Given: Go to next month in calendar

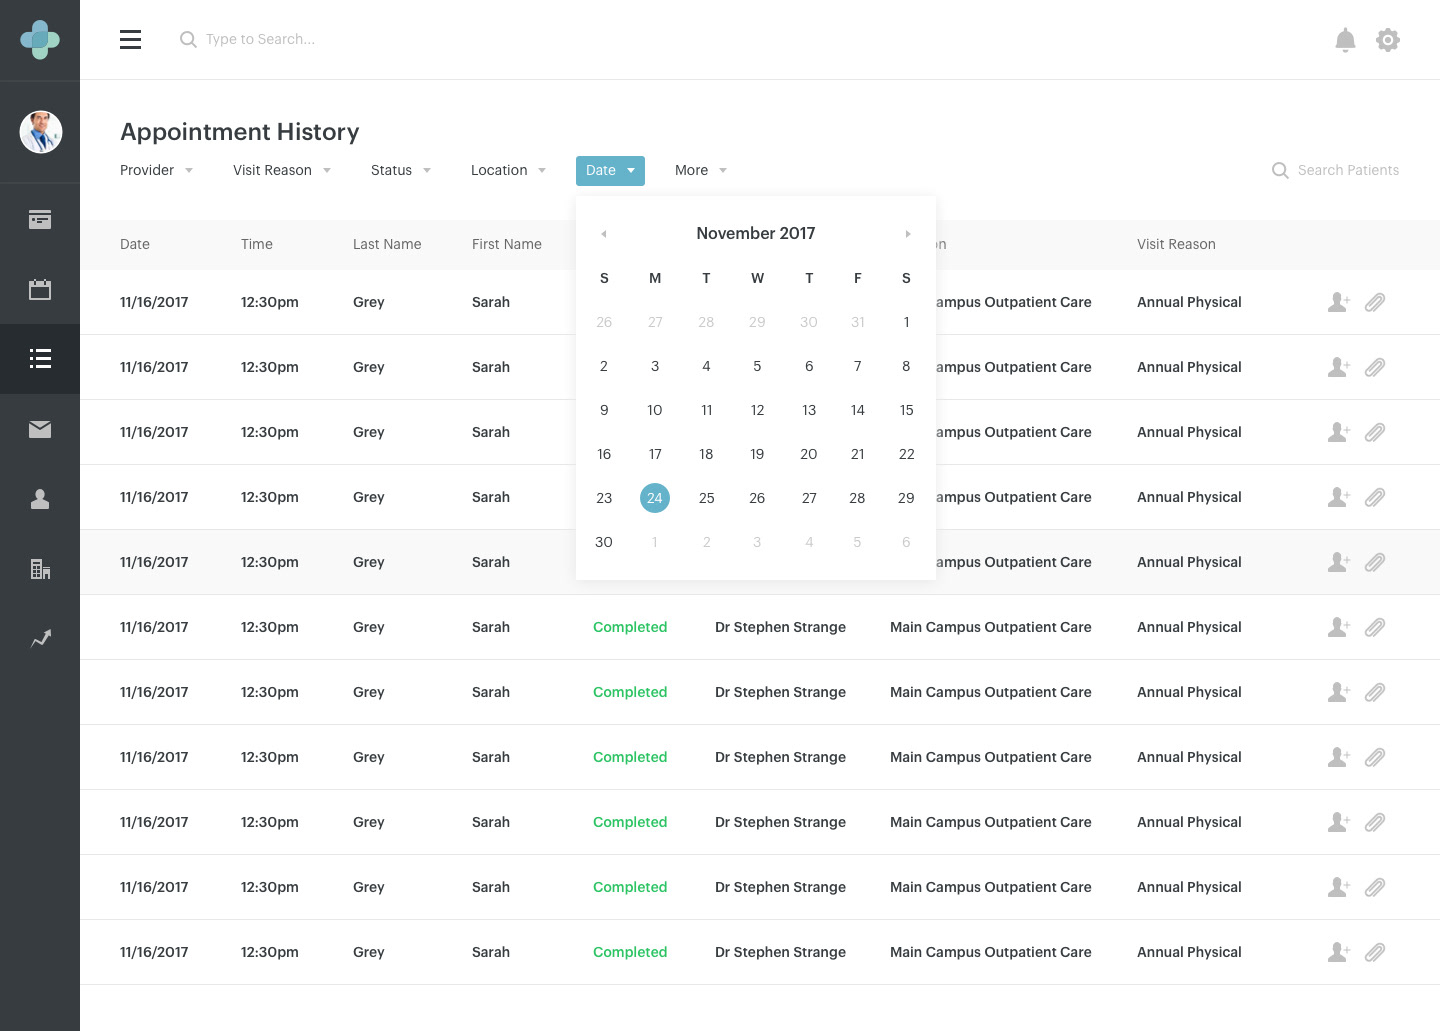Looking at the screenshot, I should click(x=907, y=234).
